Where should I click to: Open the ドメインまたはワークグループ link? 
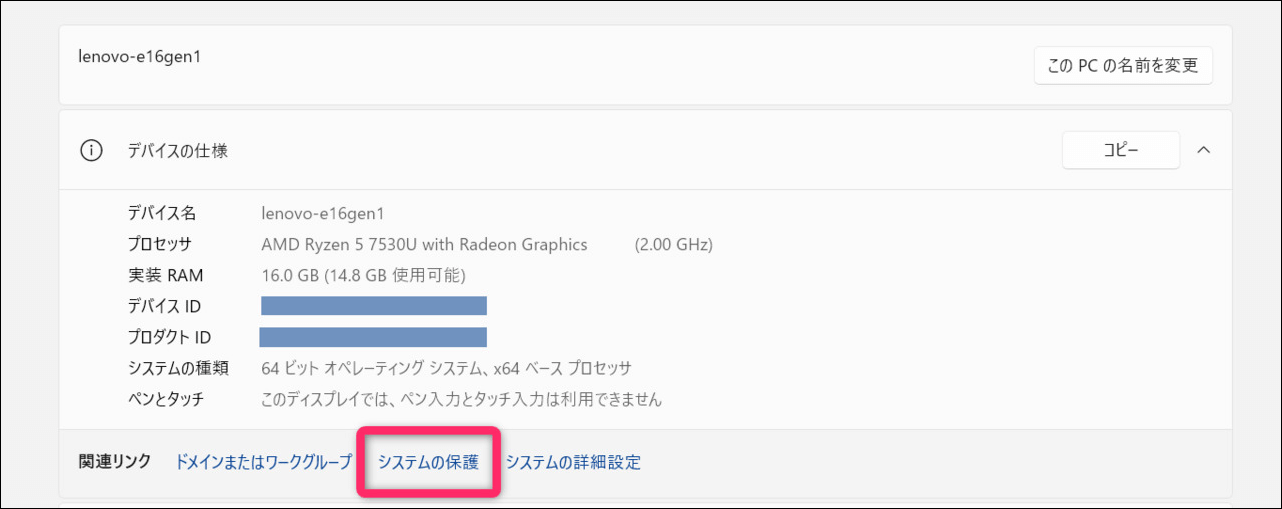point(263,462)
